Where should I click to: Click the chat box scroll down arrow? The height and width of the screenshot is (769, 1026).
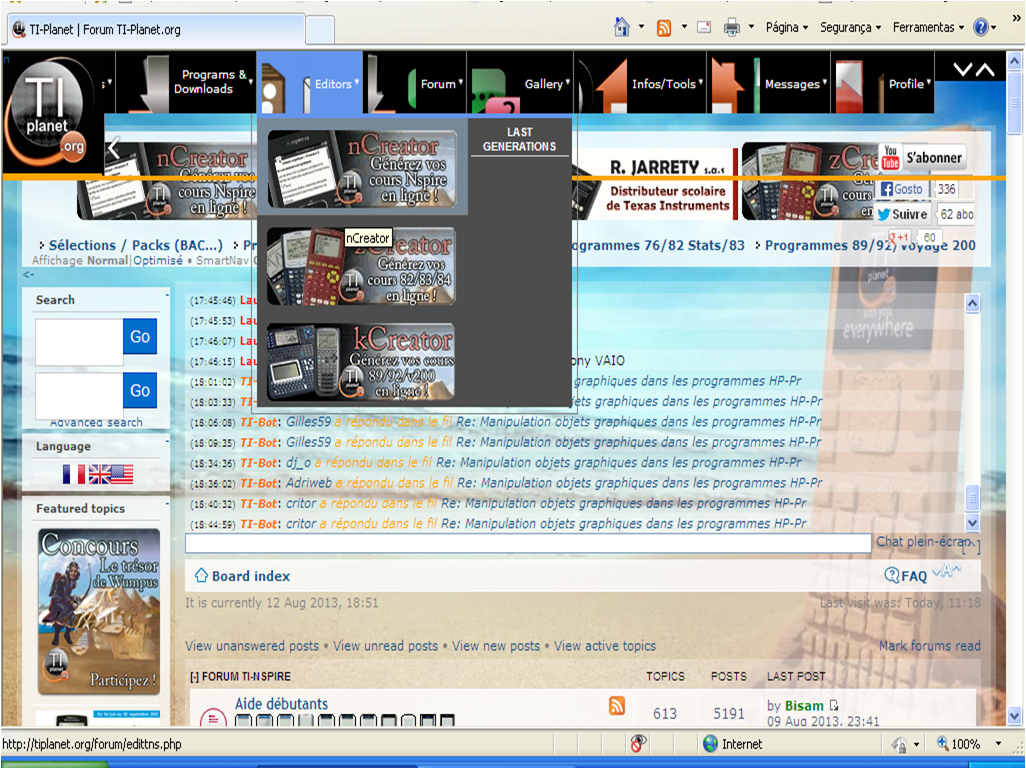(972, 522)
